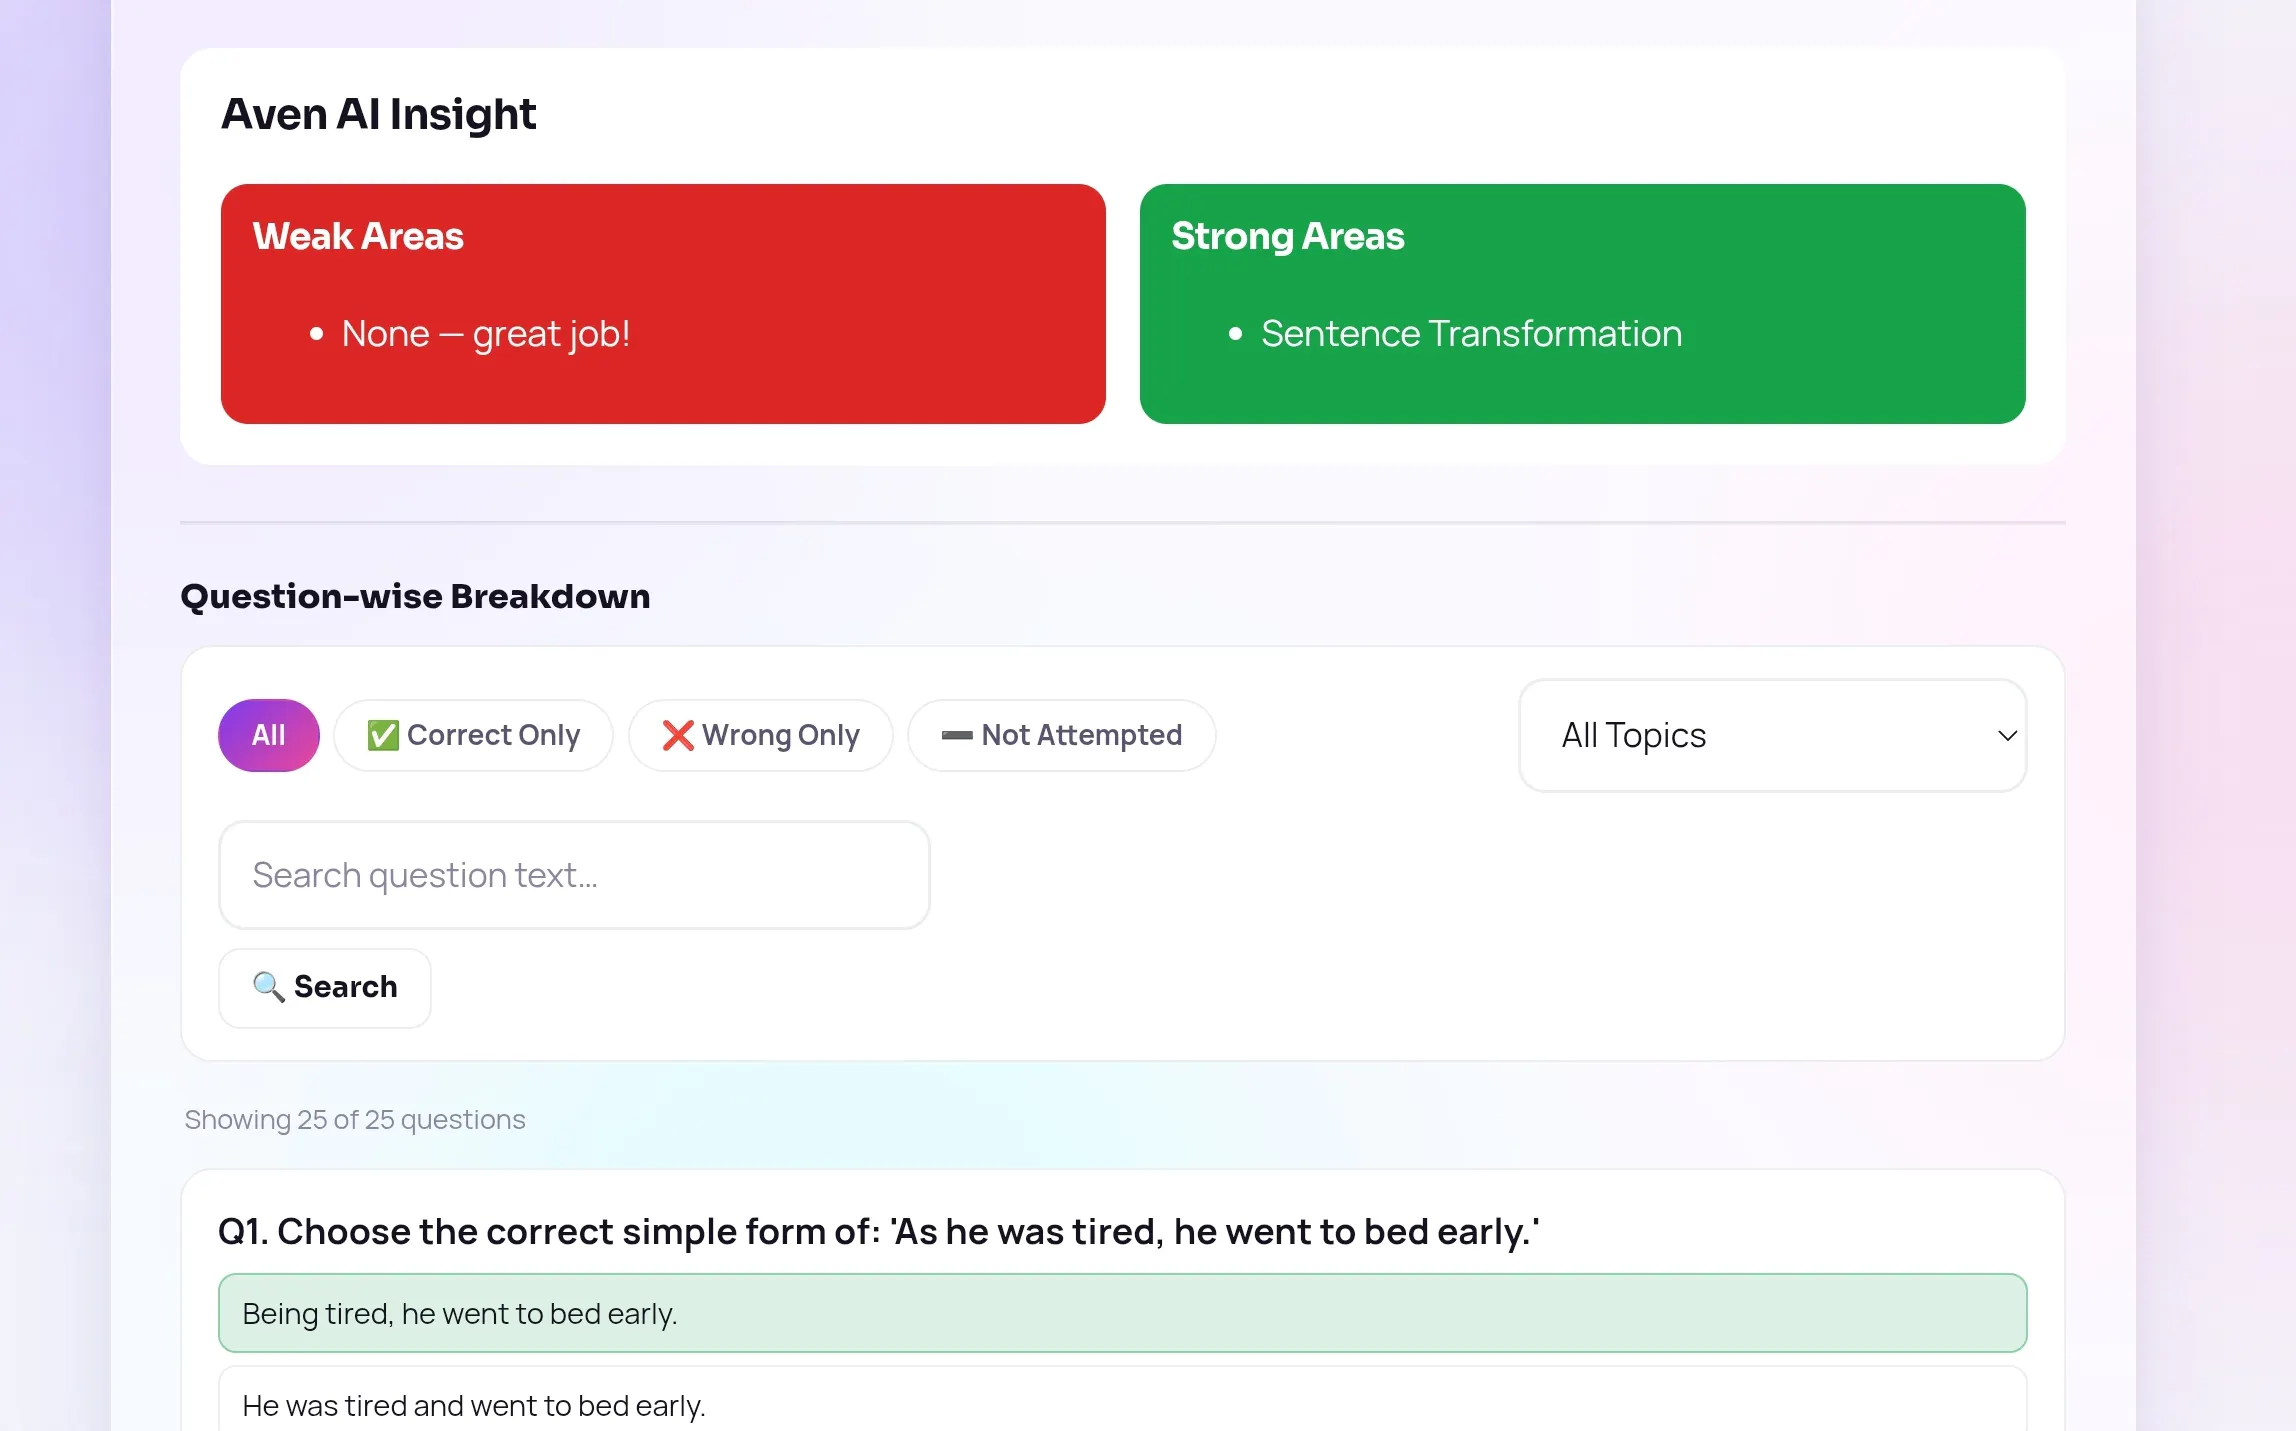
Task: Click the Sentence Transformation strong area item
Action: (x=1471, y=334)
